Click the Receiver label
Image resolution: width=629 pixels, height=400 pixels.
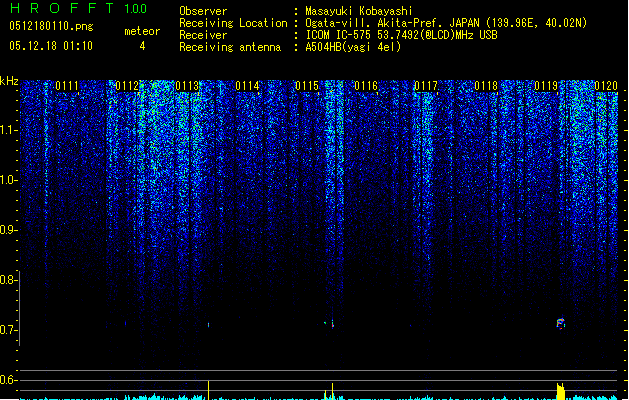(203, 35)
